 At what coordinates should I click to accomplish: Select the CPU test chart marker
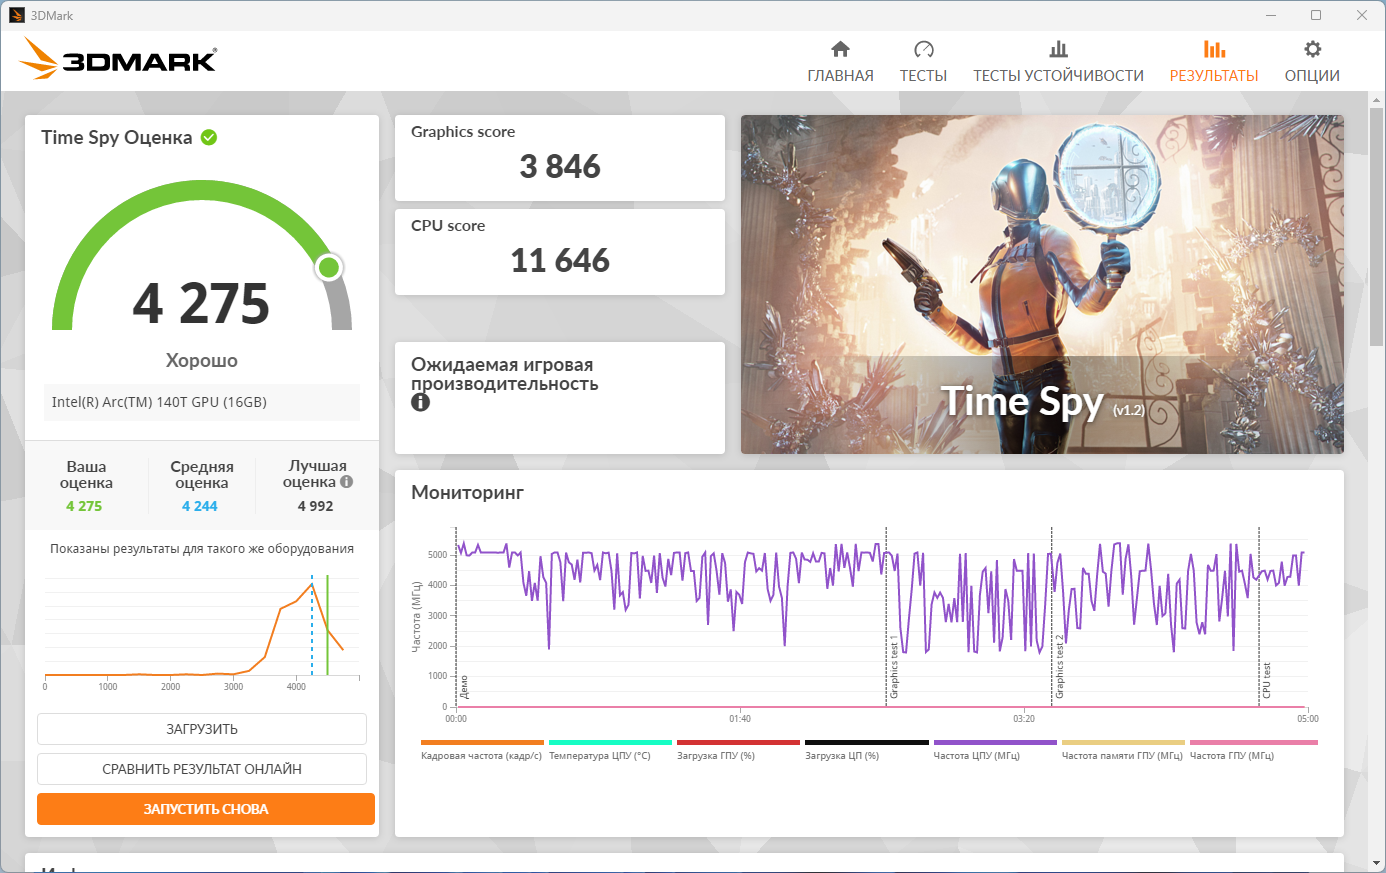point(1267,680)
